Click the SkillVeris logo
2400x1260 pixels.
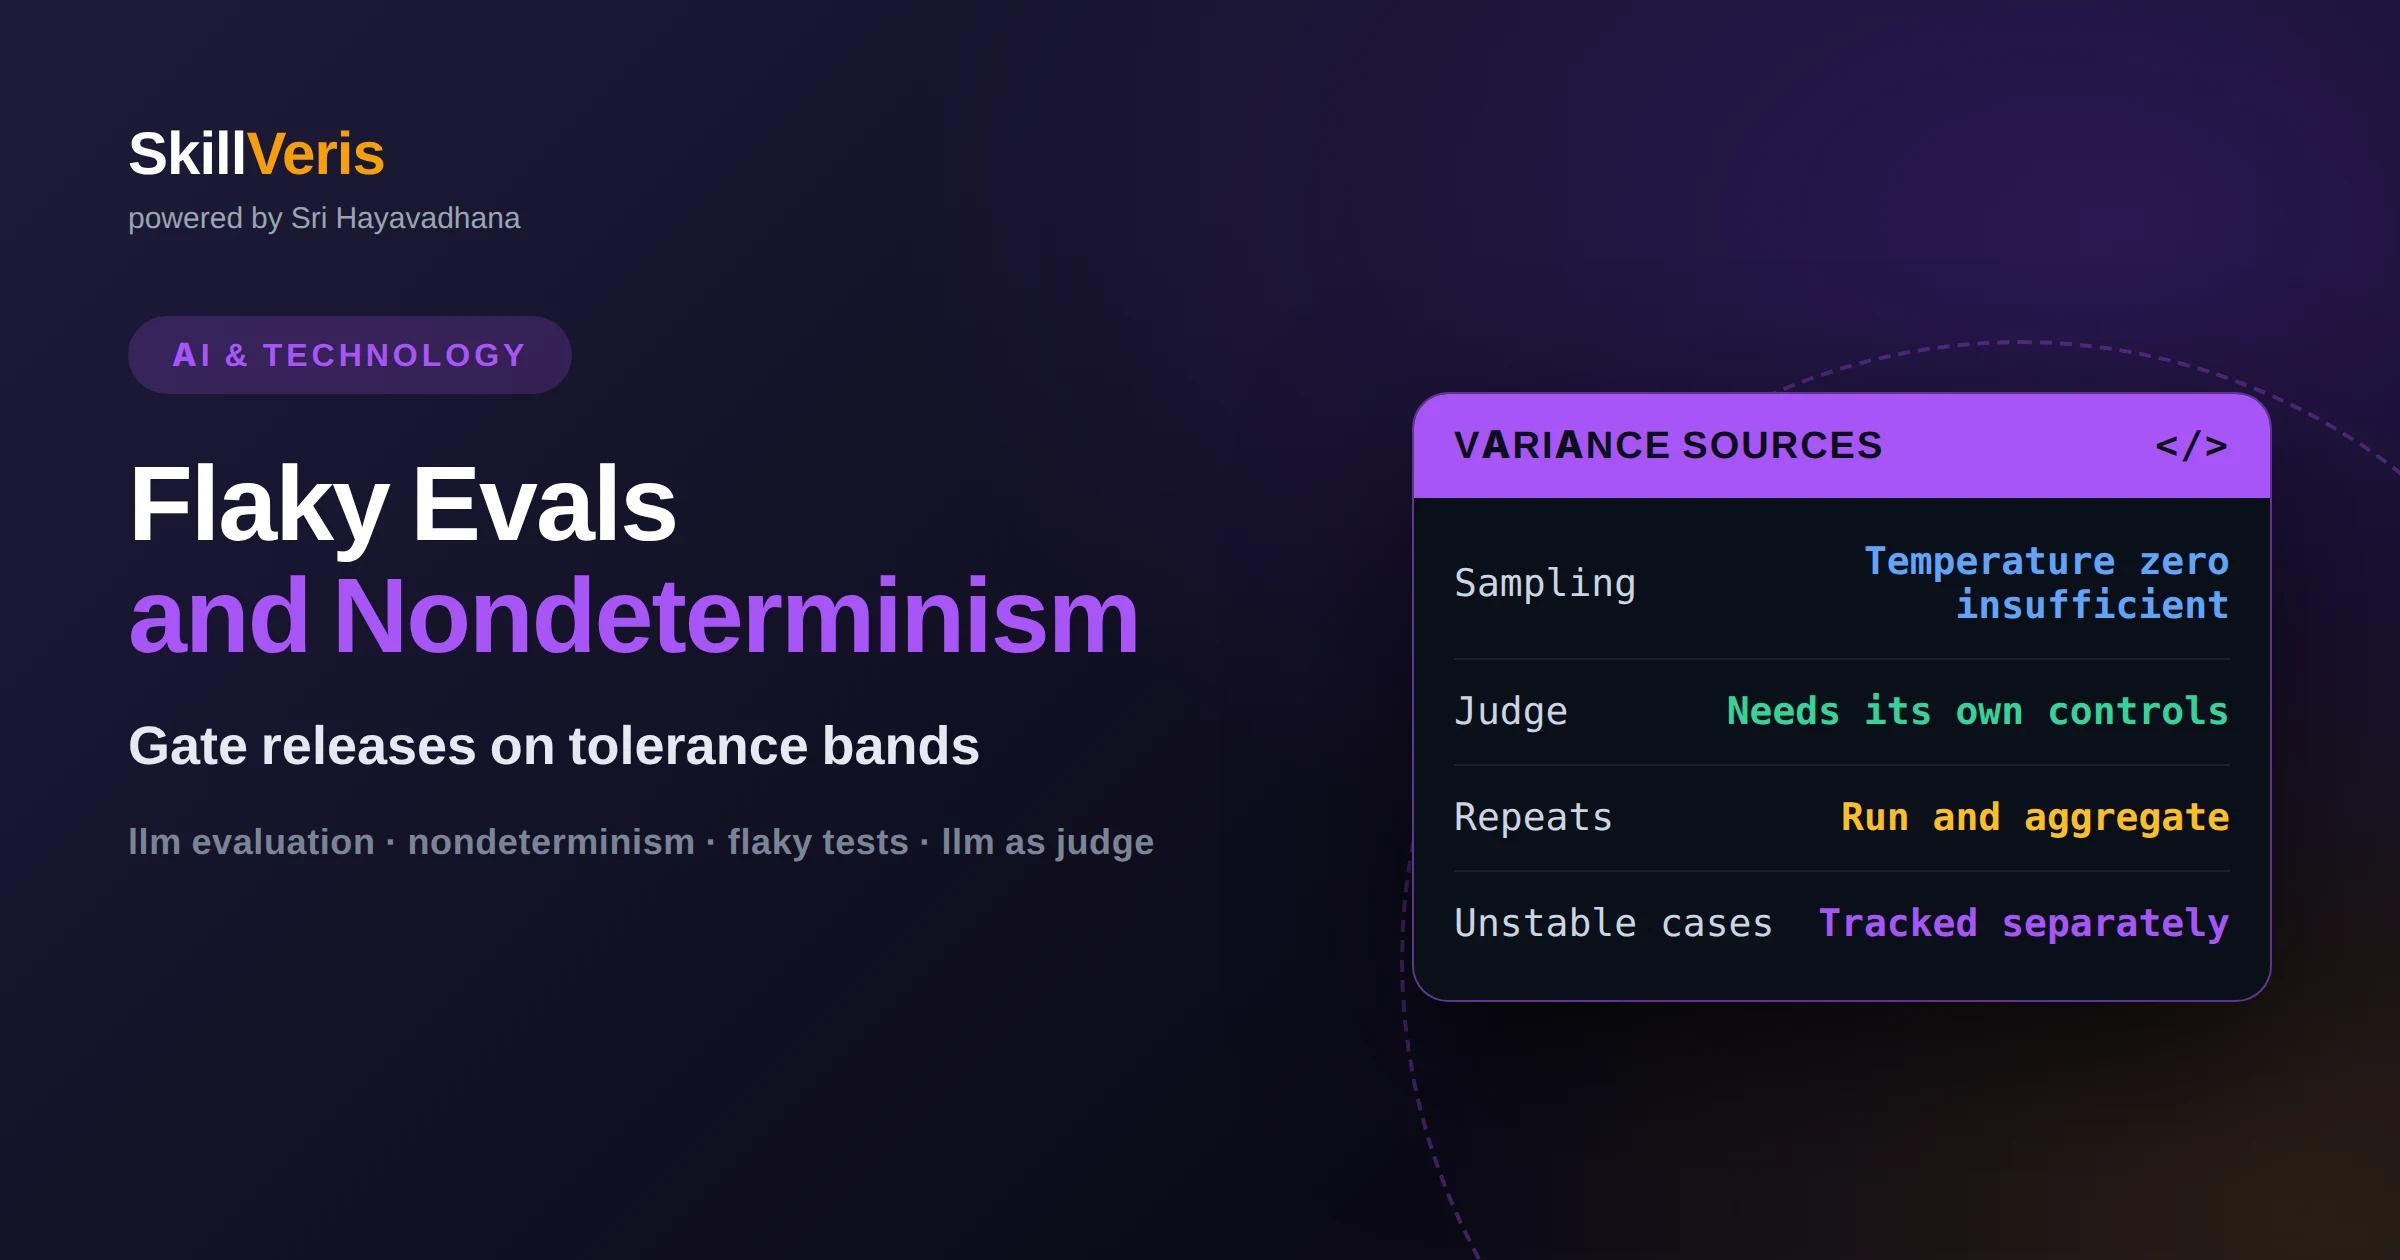click(256, 154)
